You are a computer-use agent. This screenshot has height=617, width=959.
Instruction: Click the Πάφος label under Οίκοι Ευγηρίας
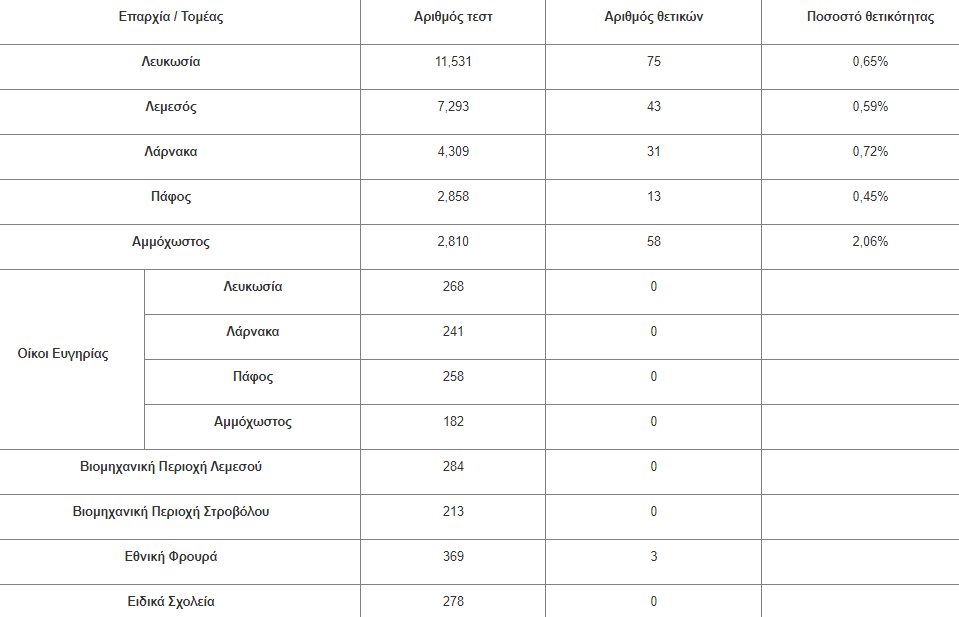tap(253, 377)
